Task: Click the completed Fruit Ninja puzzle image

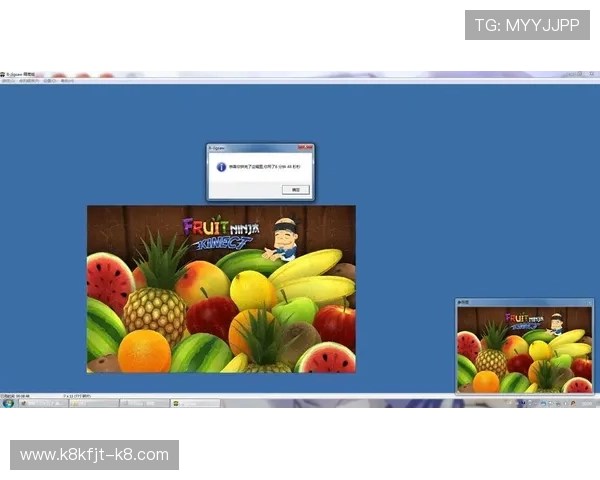Action: click(221, 289)
